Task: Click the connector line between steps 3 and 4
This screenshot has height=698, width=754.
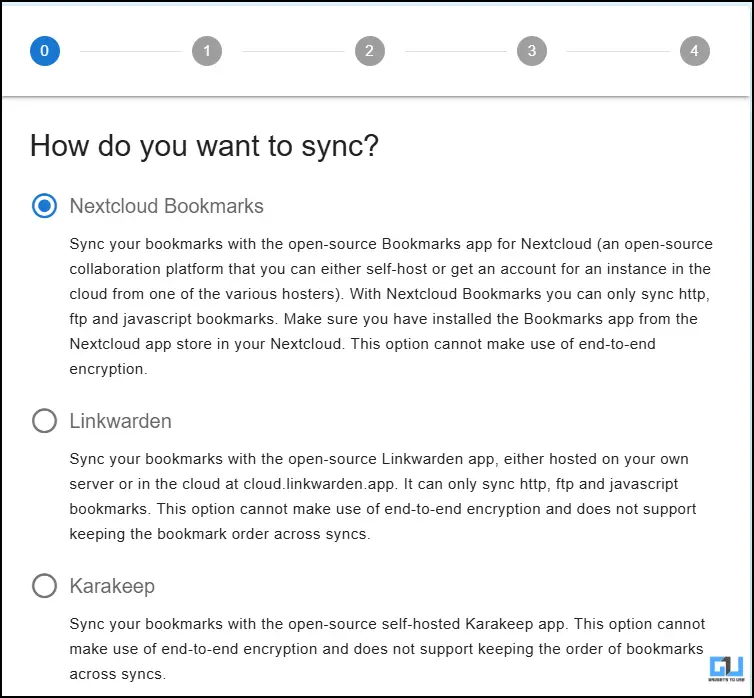Action: 612,51
